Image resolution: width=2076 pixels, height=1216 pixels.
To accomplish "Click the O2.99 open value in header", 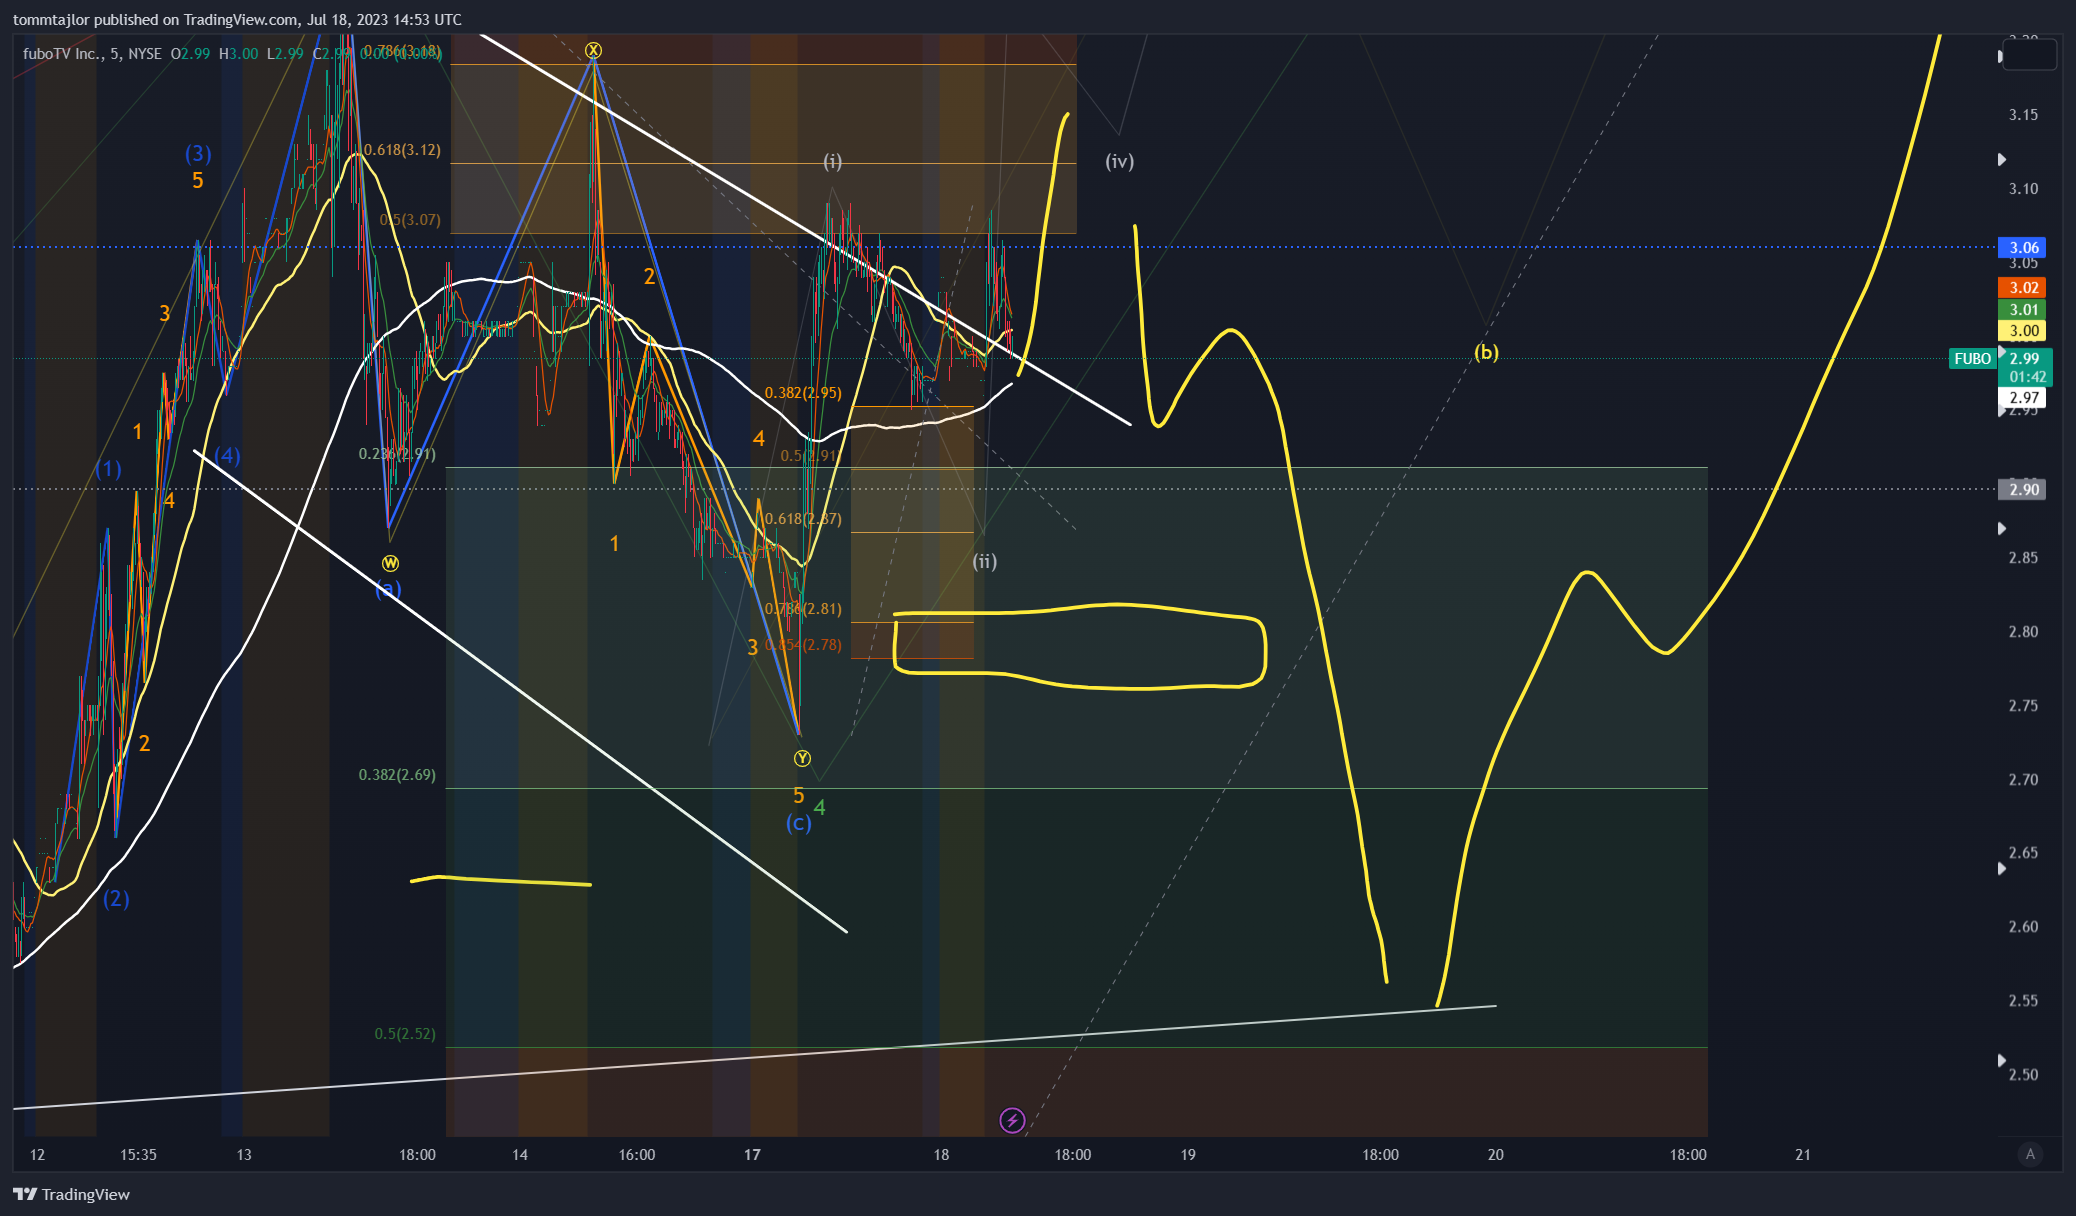I will click(190, 53).
